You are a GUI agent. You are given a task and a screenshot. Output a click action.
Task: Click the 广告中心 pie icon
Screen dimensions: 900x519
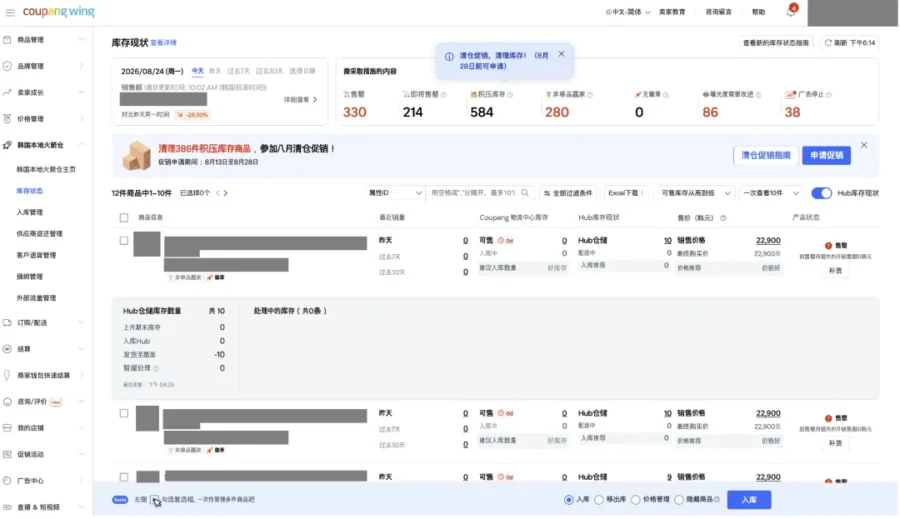click(7, 481)
